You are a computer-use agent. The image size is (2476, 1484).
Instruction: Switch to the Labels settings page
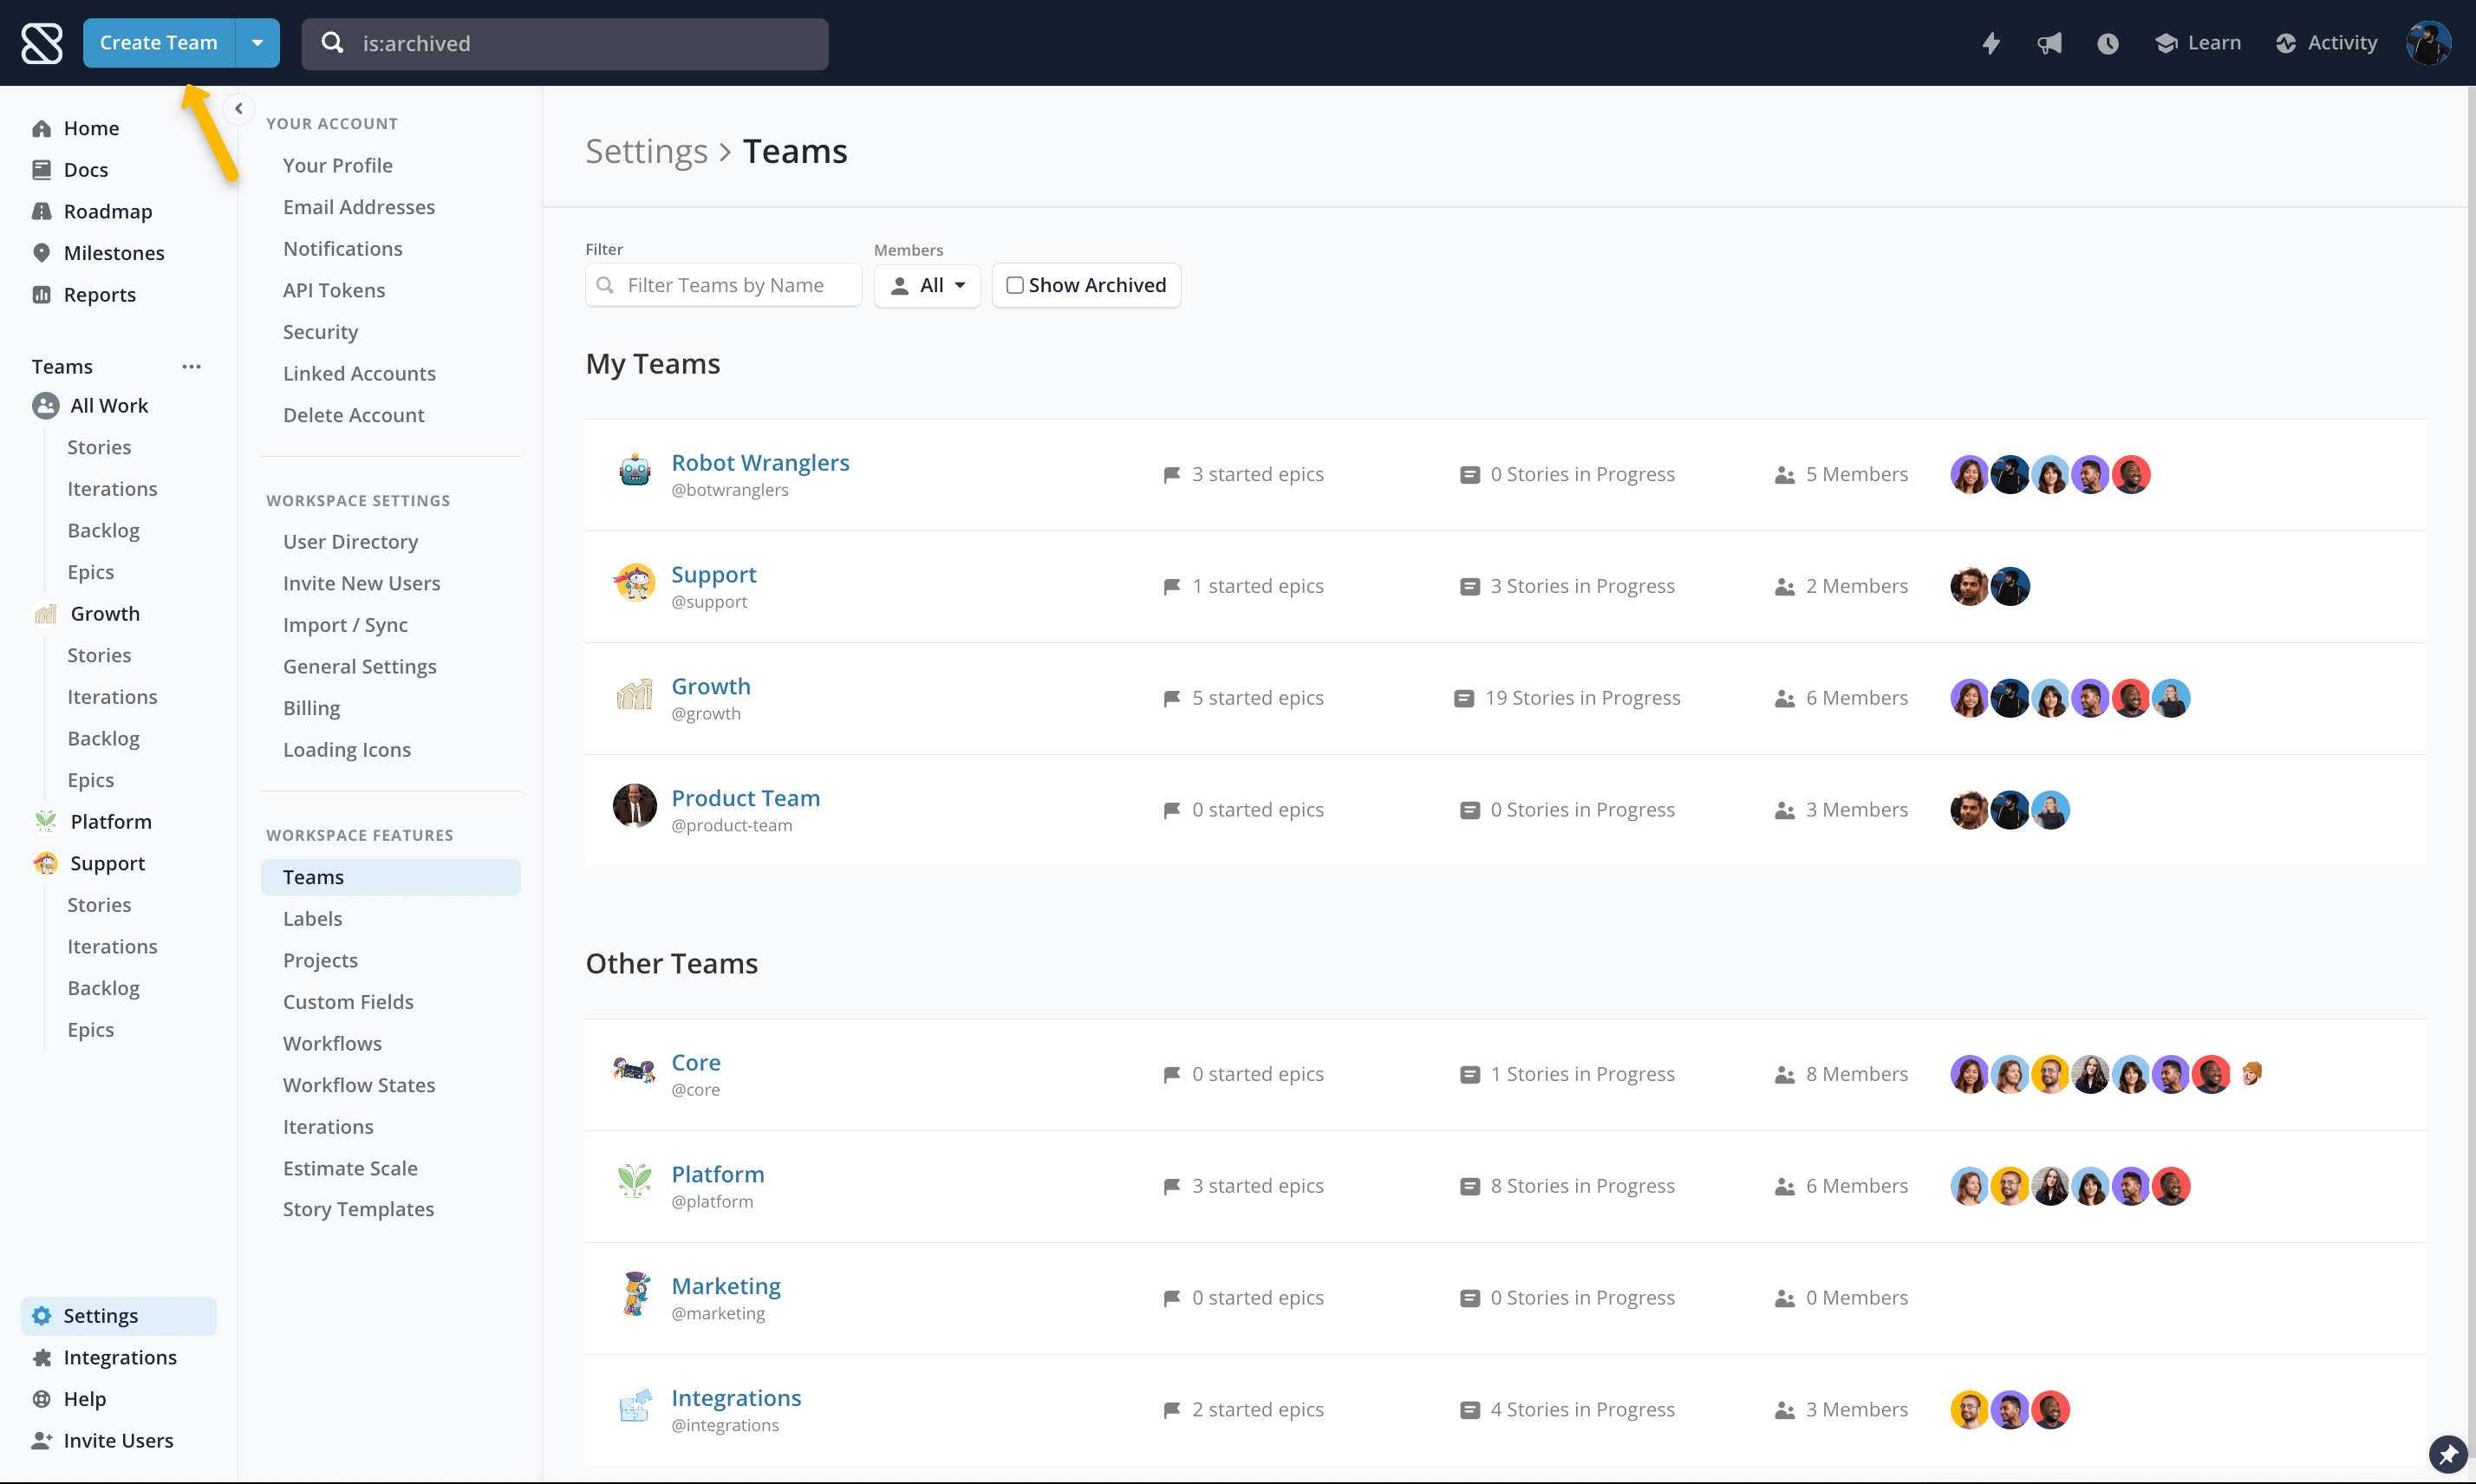313,918
